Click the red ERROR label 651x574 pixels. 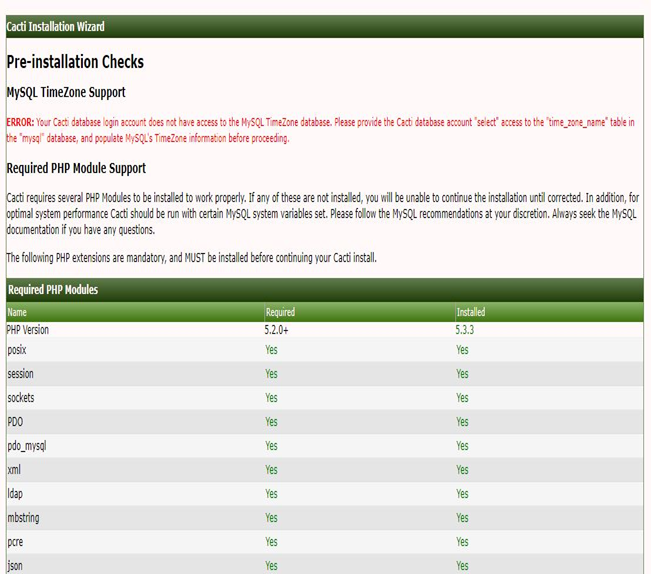pos(20,122)
